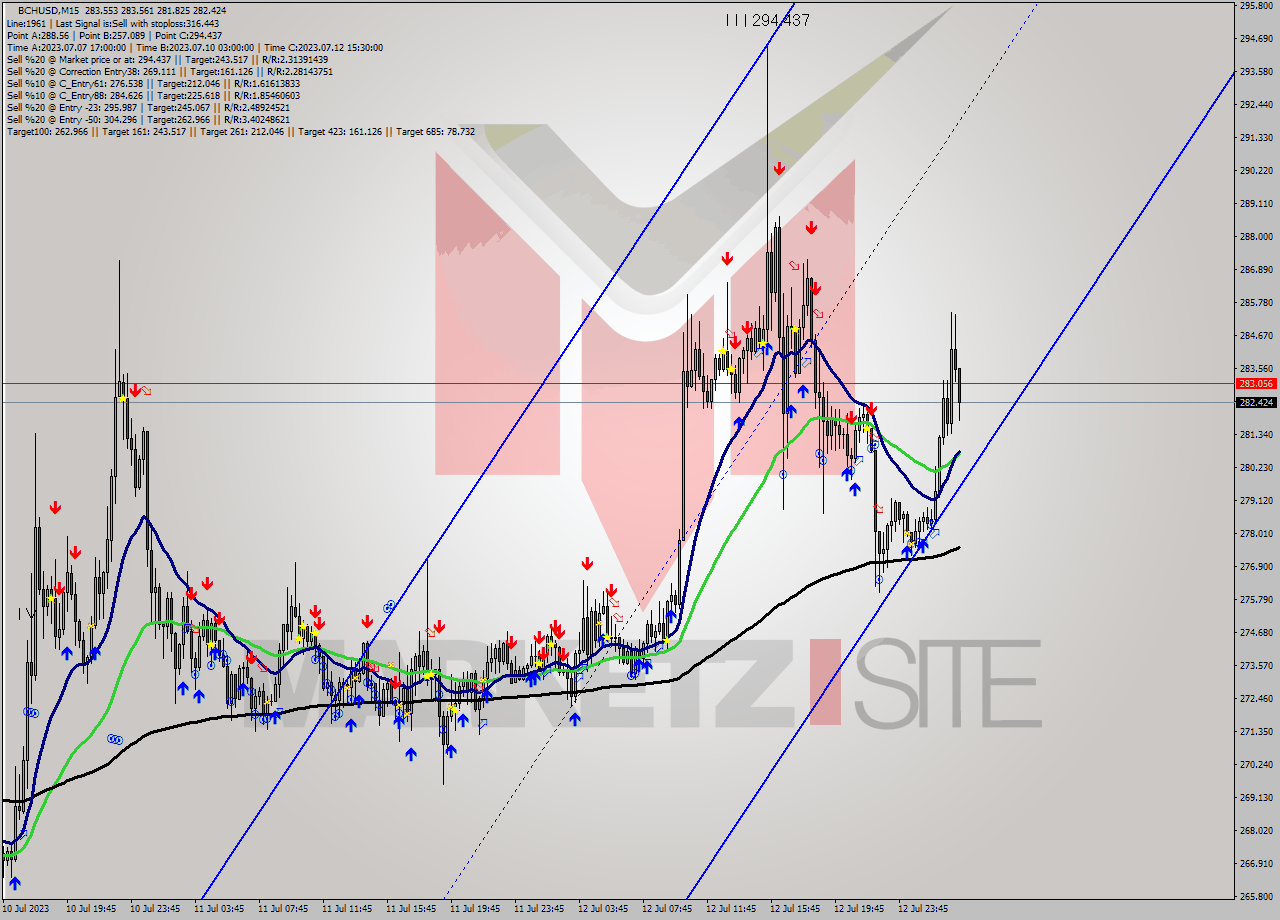This screenshot has height=920, width=1280.
Task: Click the 289.110 price axis label
Action: [x=1255, y=203]
